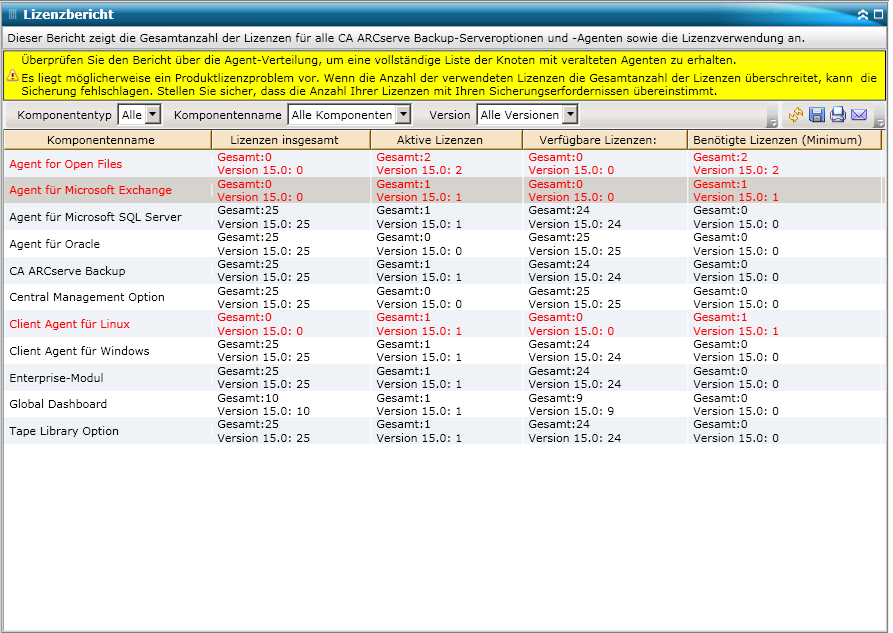Refresh the license report
The image size is (893, 633).
point(796,115)
